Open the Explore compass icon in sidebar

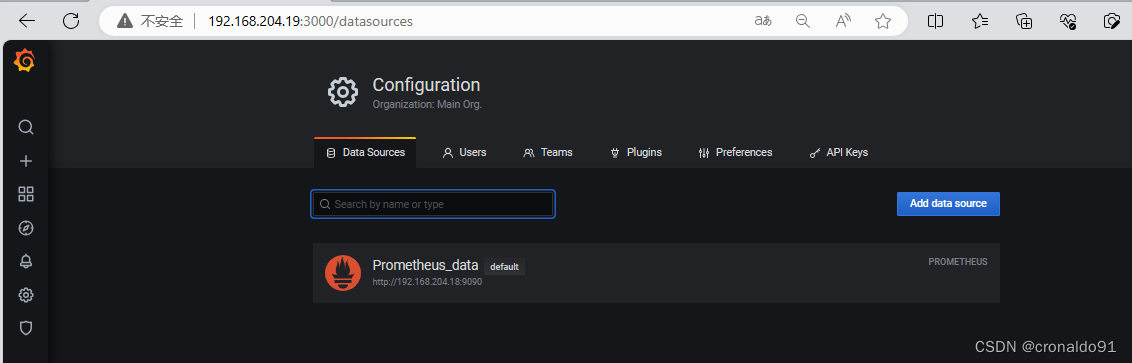coord(26,228)
